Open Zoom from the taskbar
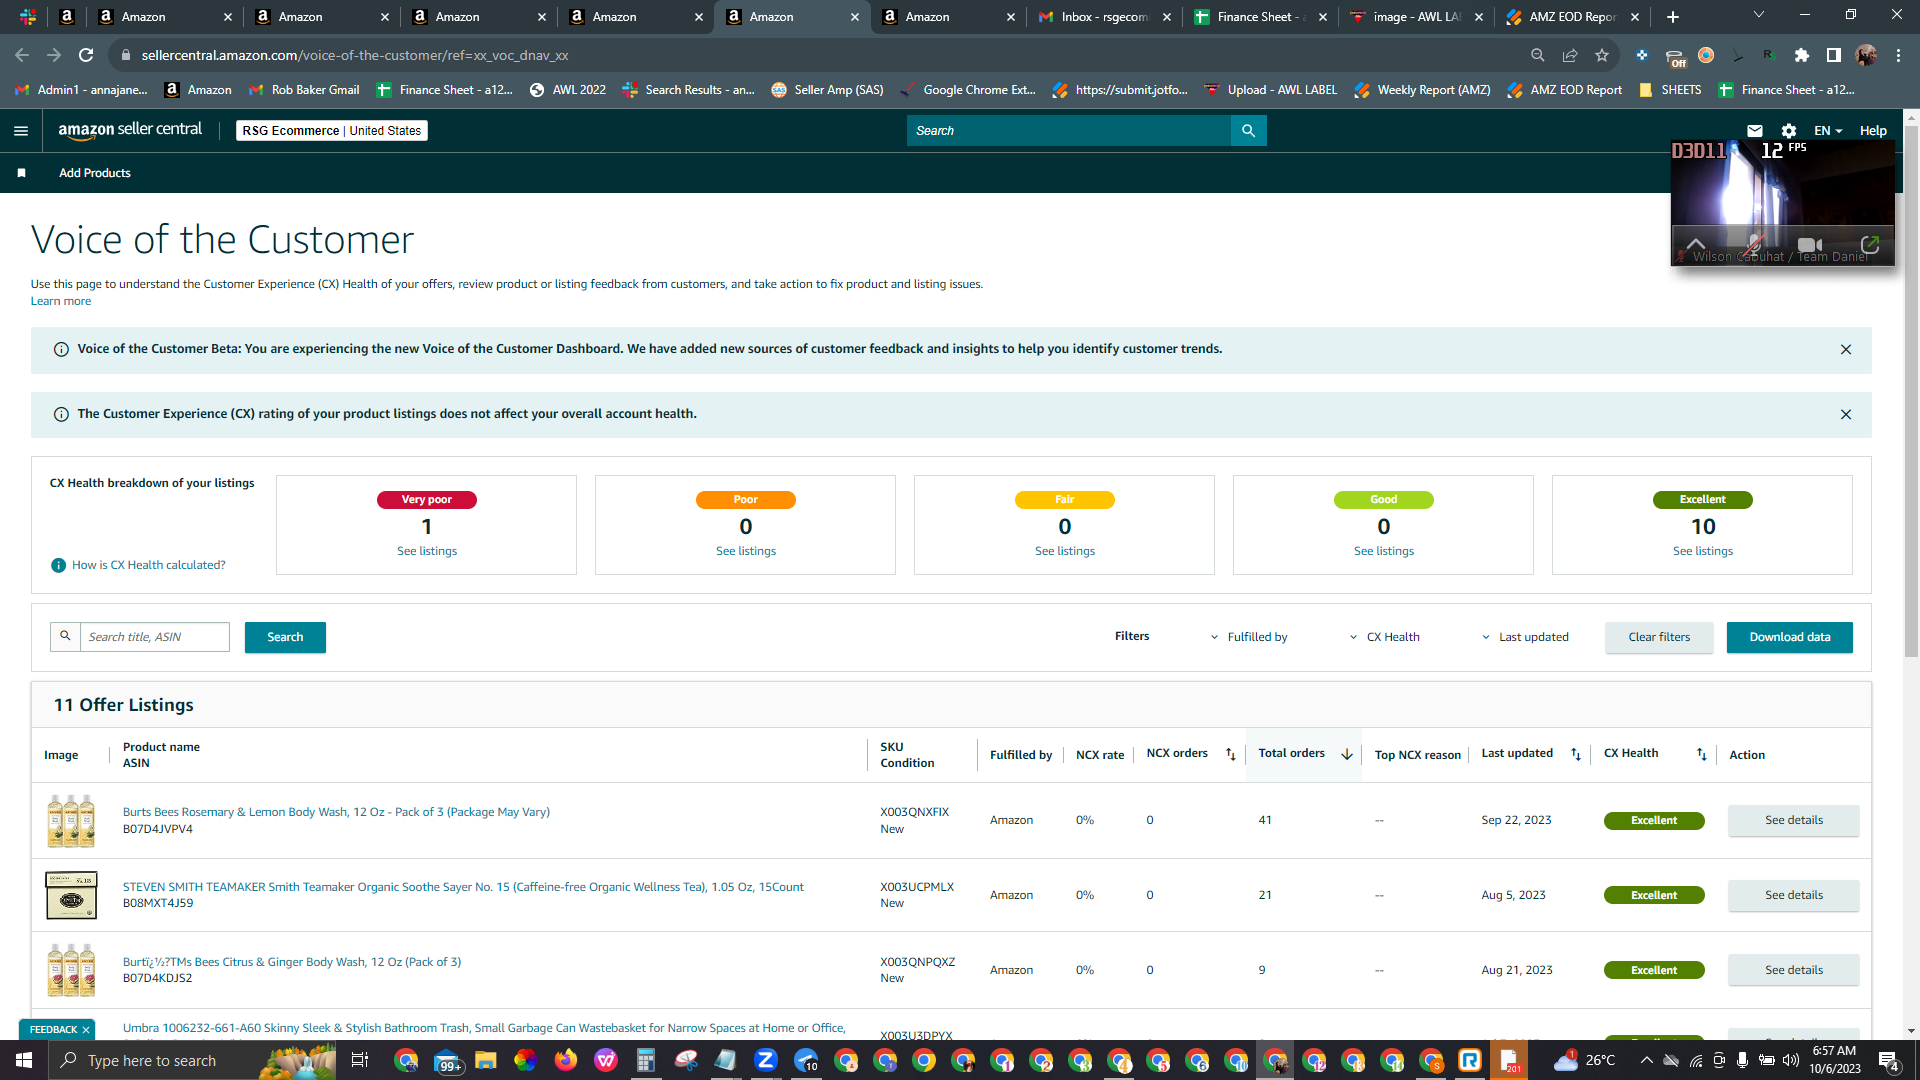 coord(766,1060)
